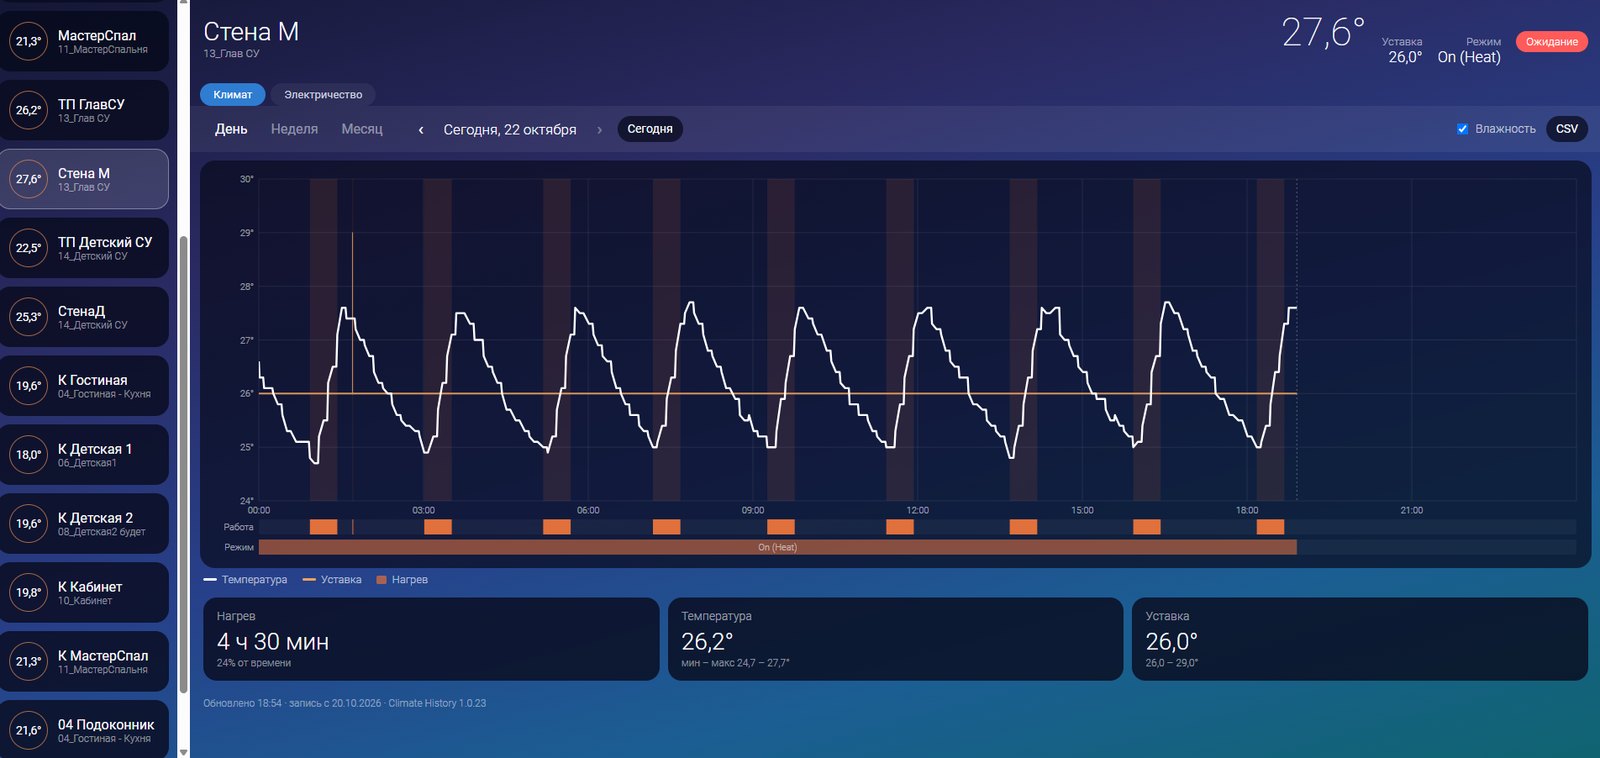Viewport: 1600px width, 758px height.
Task: Switch to the Электричество tab
Action: (323, 95)
